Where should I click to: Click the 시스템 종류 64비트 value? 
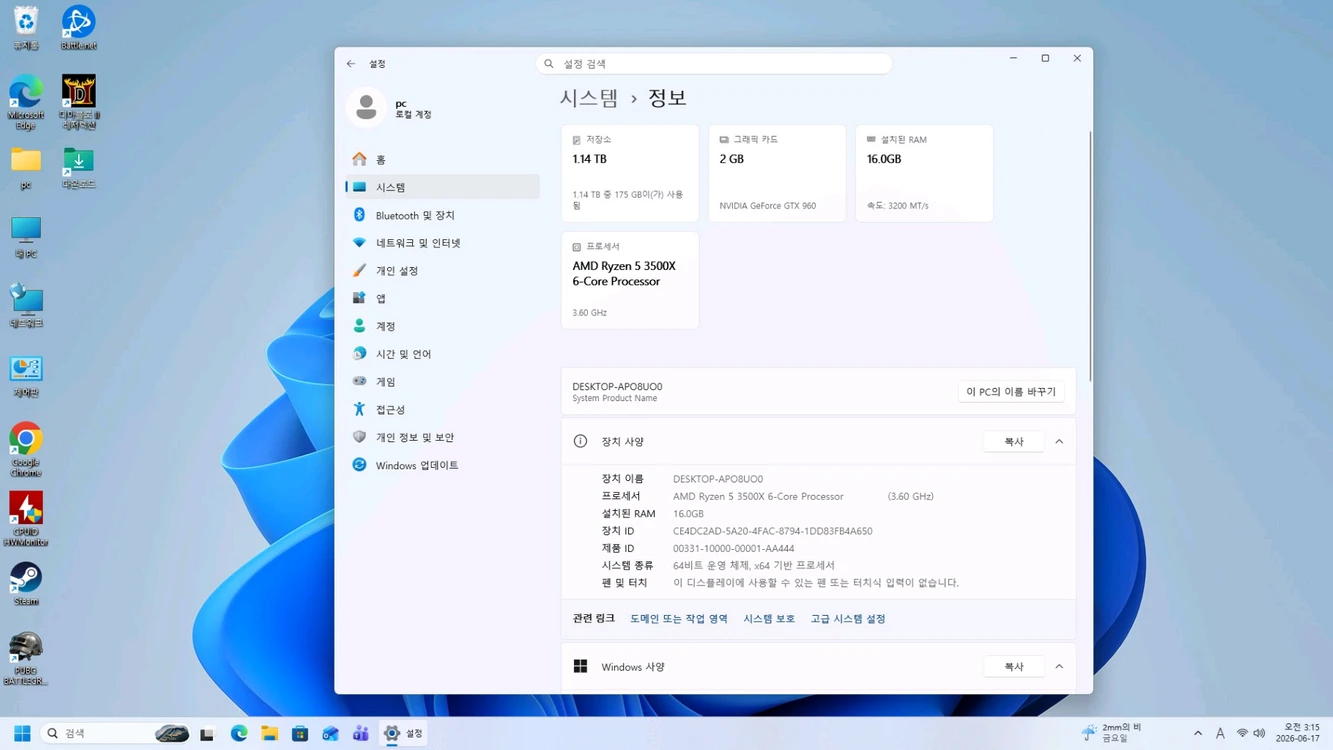[x=754, y=566]
